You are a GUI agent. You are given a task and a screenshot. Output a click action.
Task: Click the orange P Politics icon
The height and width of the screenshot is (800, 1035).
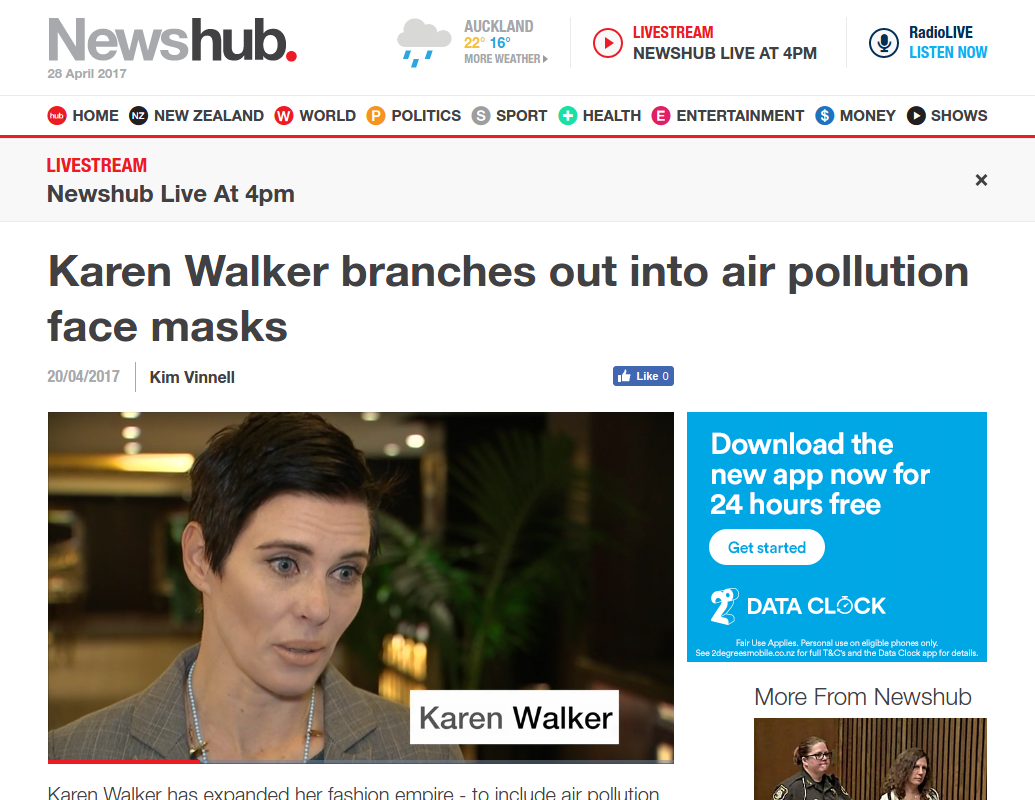(376, 116)
